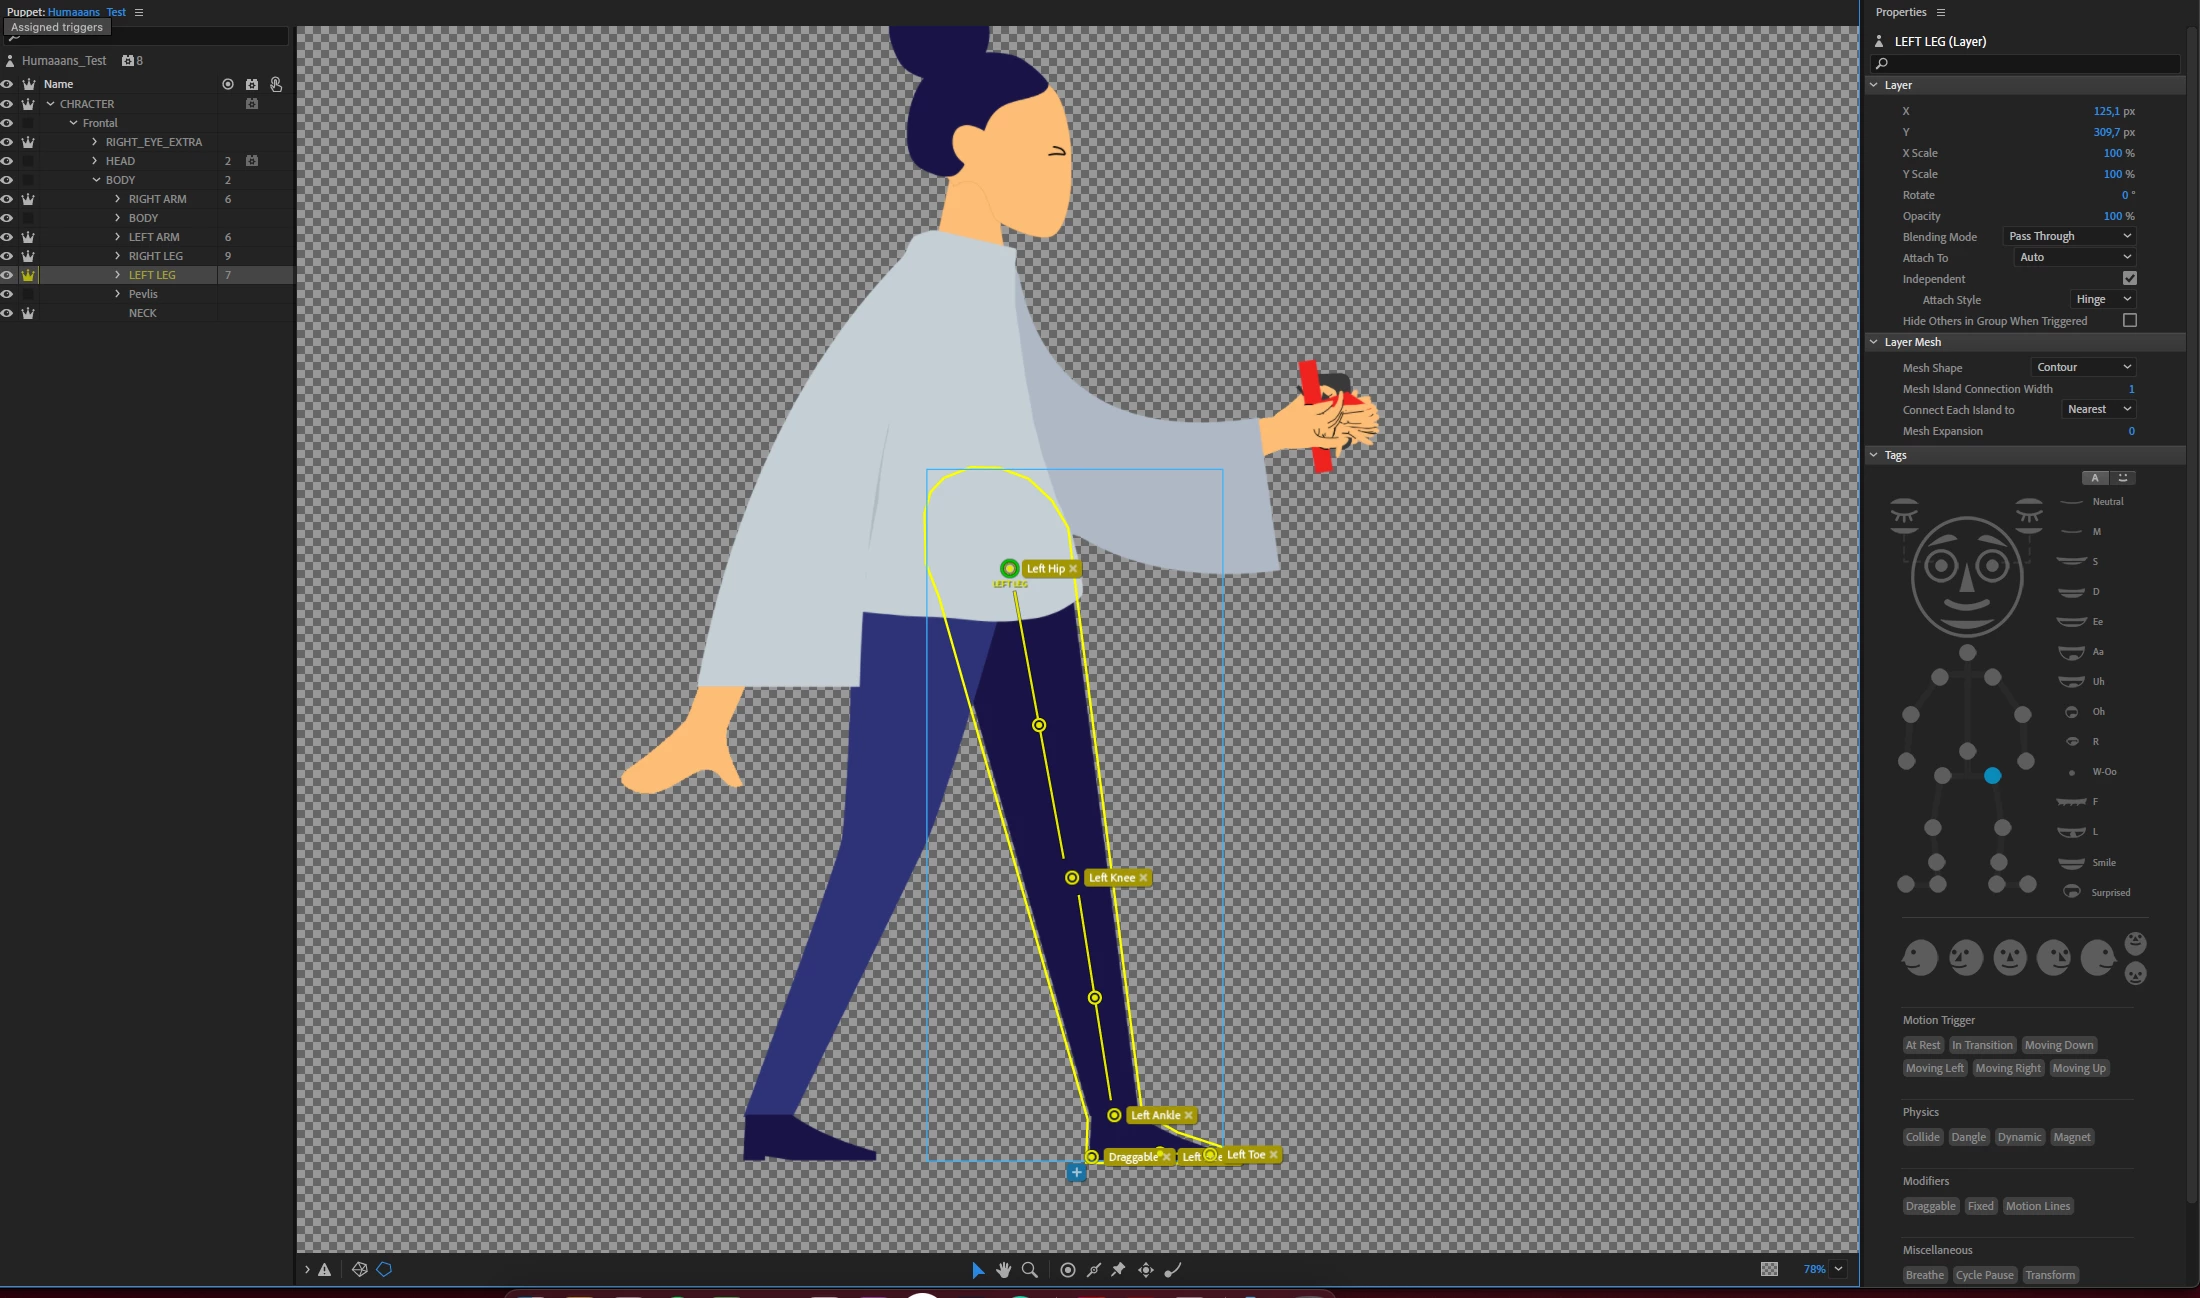Open the Mesh Shape Contour dropdown
Image resolution: width=2200 pixels, height=1298 pixels.
[x=2083, y=368]
